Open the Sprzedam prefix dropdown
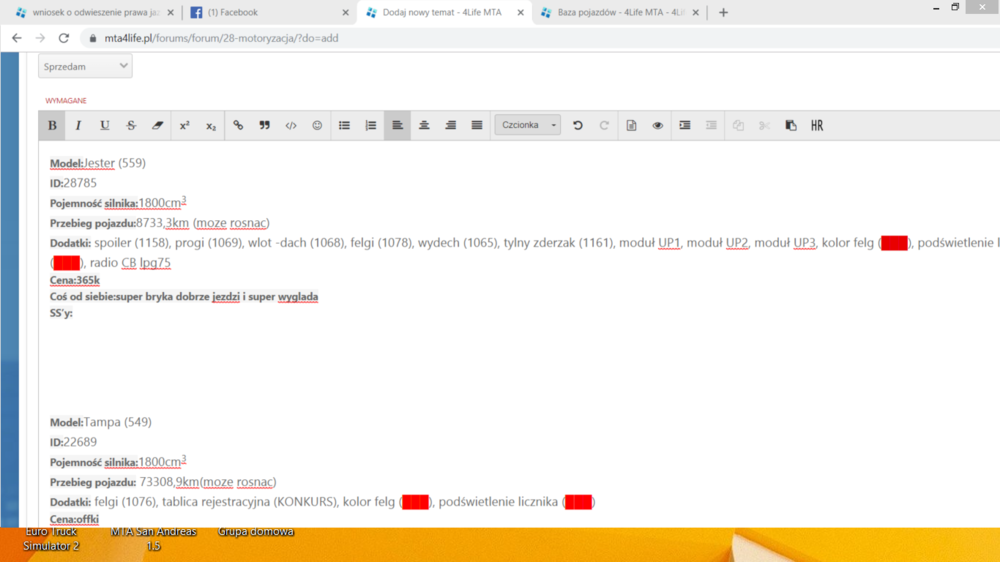Screen dimensions: 1000x562 [85, 66]
